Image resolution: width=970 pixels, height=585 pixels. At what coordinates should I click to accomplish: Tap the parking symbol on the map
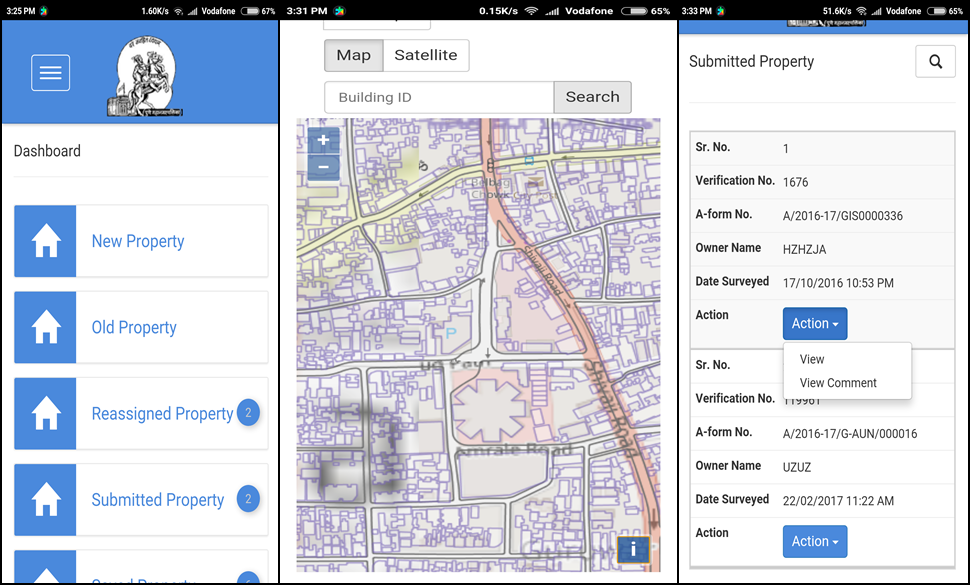tap(451, 333)
